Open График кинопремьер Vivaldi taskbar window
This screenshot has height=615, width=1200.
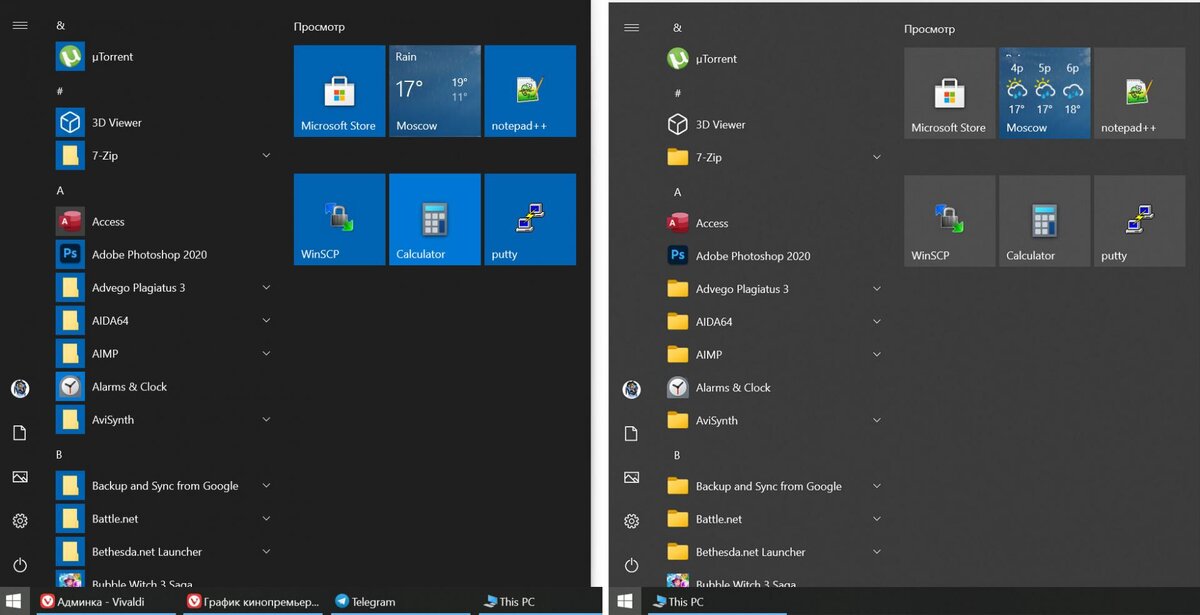point(254,602)
